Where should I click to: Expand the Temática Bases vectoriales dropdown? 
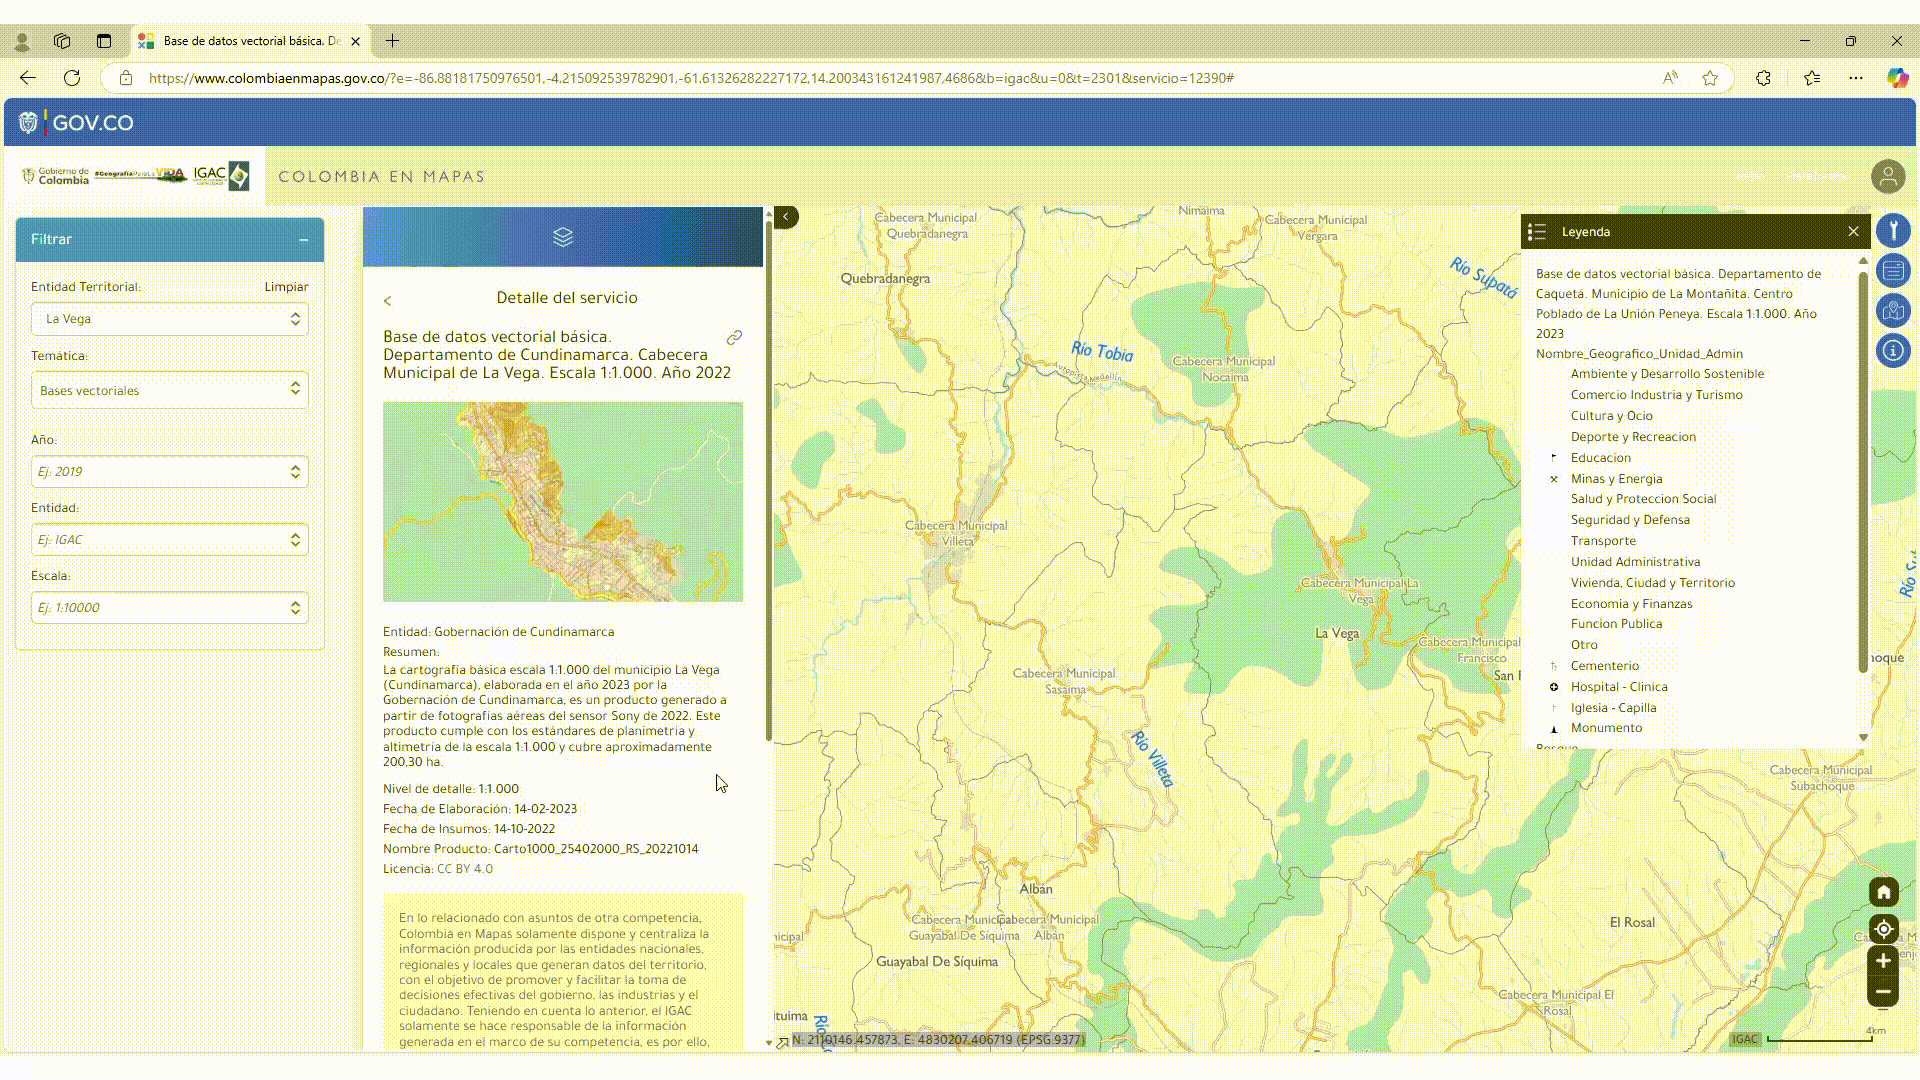point(169,390)
